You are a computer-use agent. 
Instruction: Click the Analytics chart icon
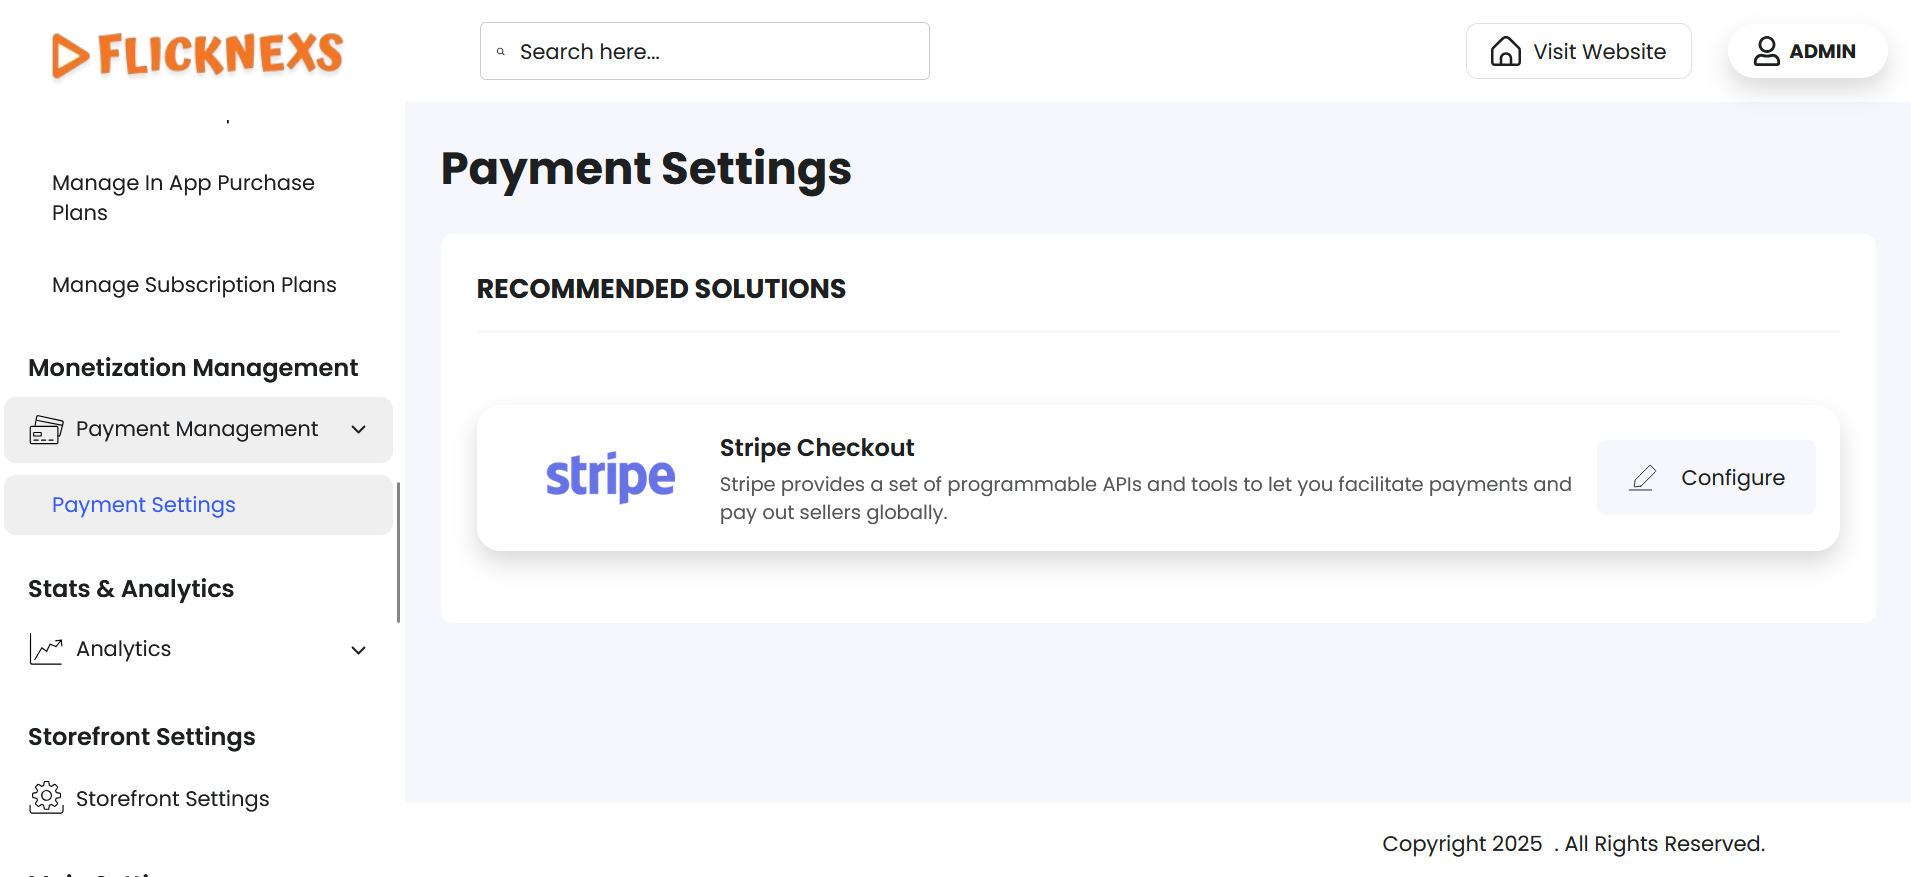pyautogui.click(x=46, y=649)
